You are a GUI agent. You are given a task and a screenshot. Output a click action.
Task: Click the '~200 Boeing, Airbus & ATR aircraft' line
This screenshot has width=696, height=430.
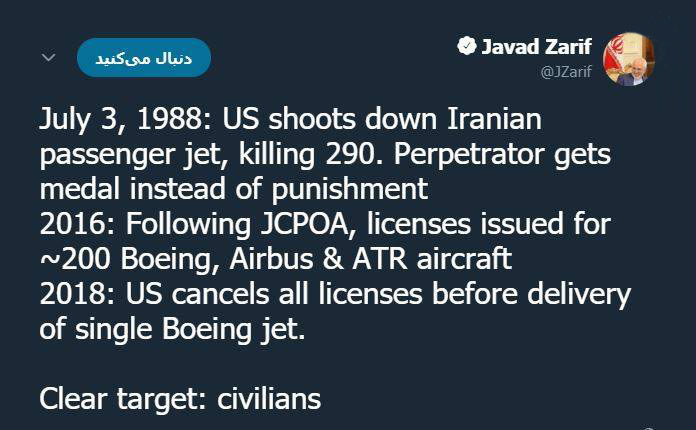(x=276, y=259)
